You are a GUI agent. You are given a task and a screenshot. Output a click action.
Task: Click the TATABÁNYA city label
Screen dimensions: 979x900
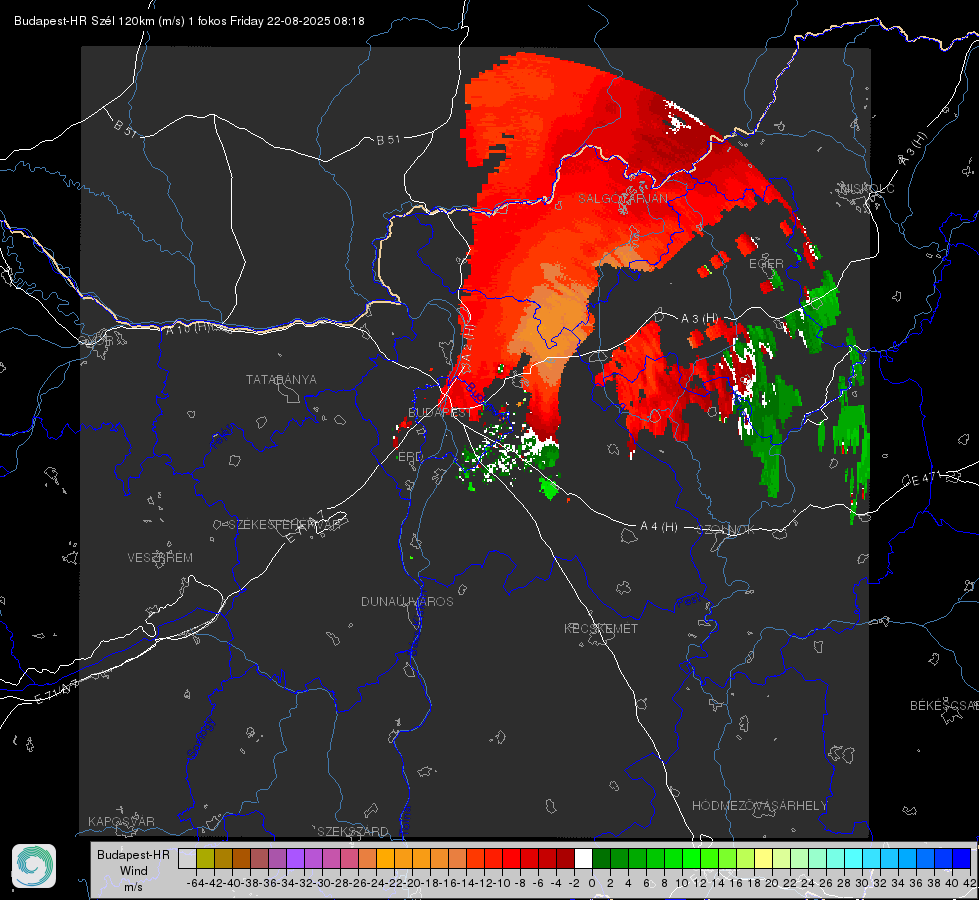click(281, 380)
